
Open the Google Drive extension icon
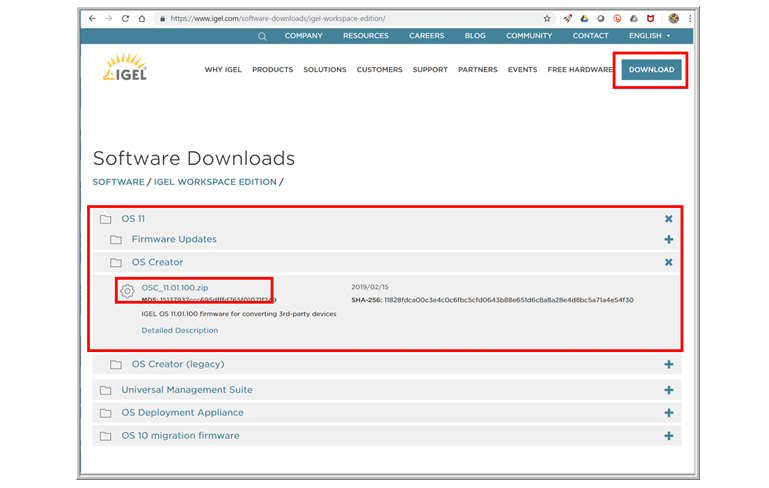584,19
